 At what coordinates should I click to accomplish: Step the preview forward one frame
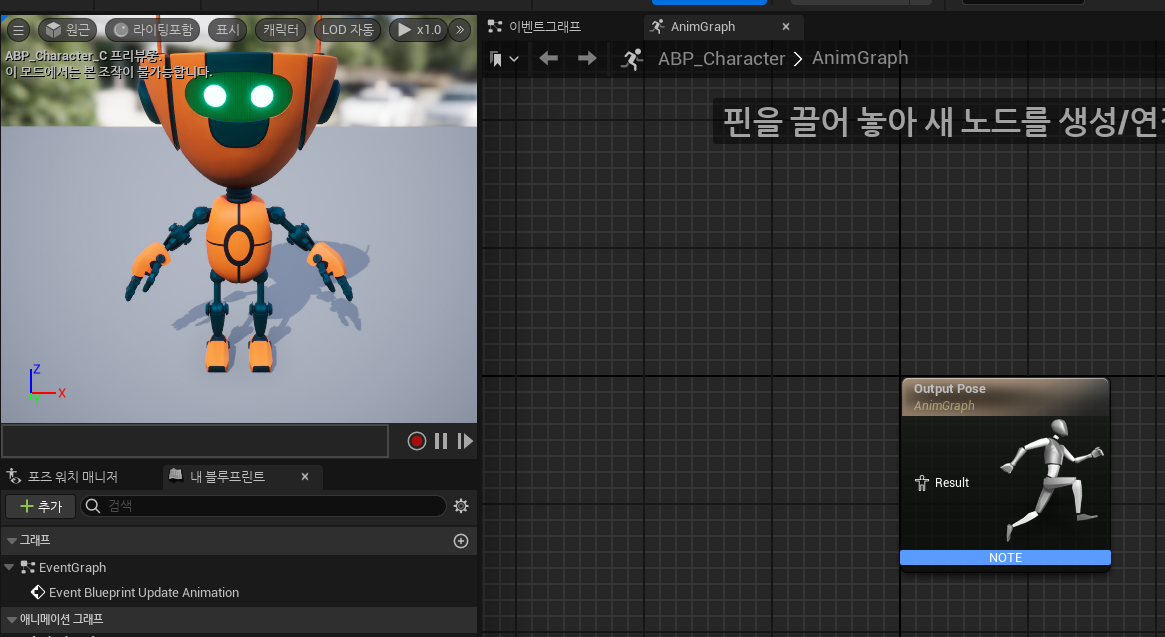pyautogui.click(x=465, y=442)
